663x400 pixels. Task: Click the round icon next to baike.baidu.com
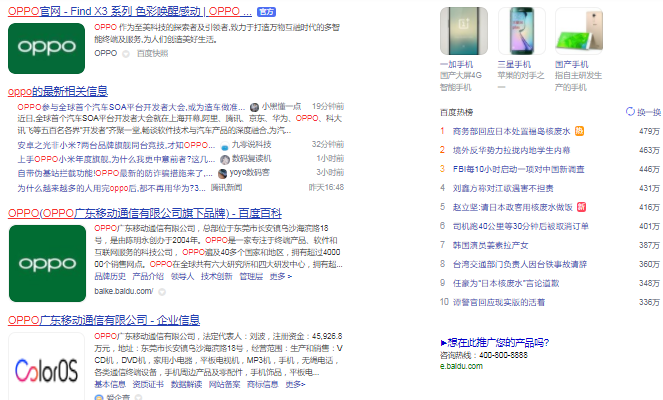(162, 292)
